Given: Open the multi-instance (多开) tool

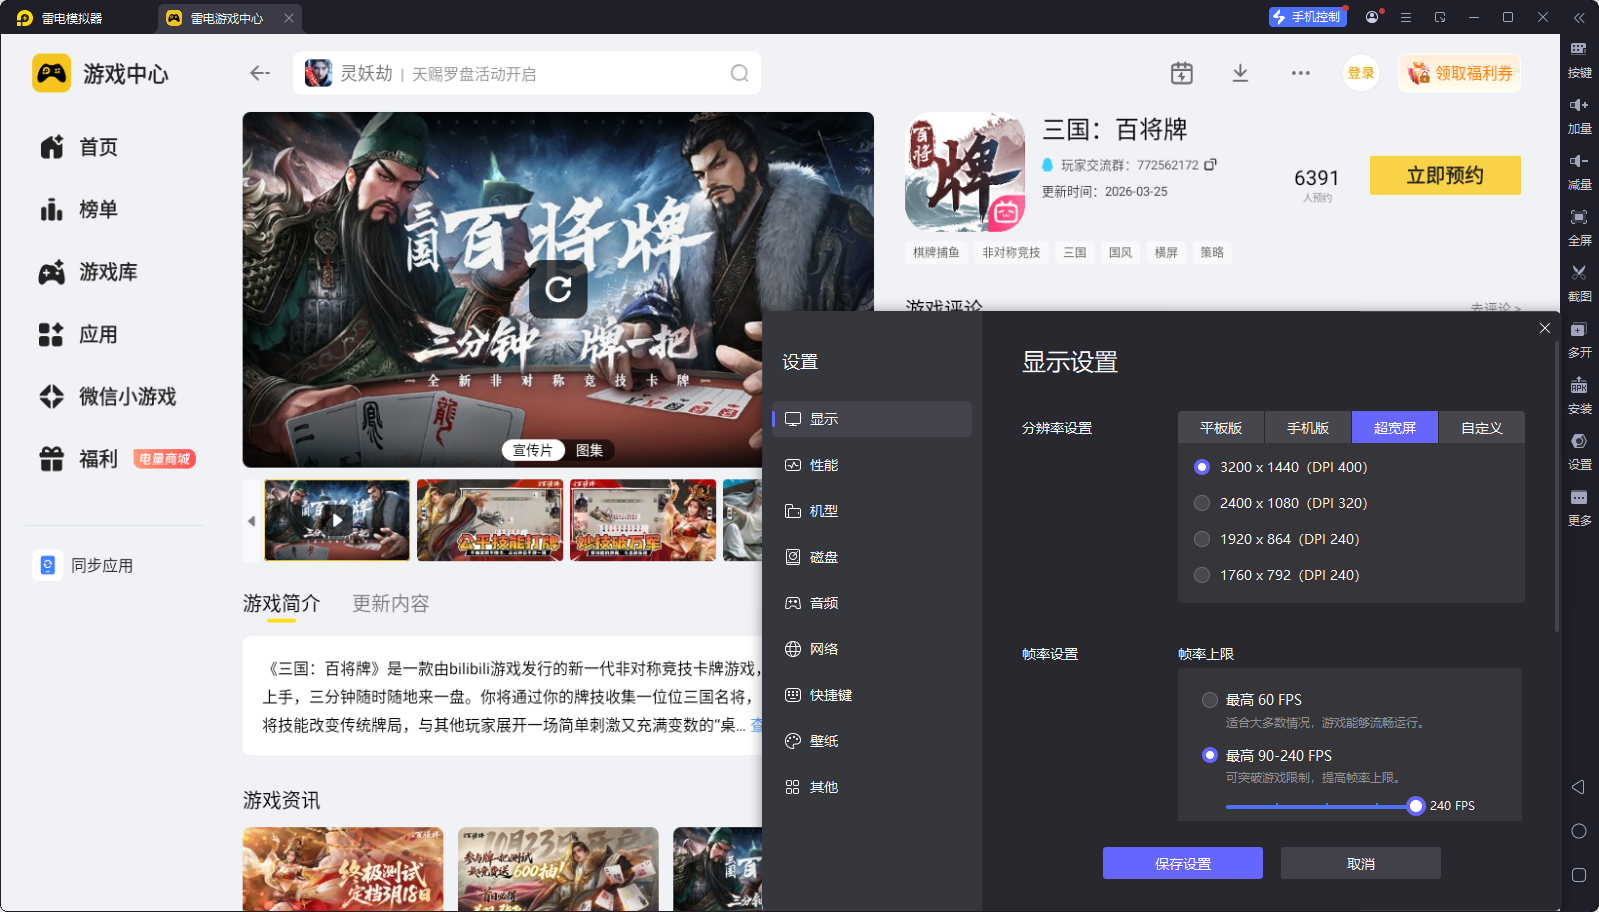Looking at the screenshot, I should pyautogui.click(x=1579, y=330).
